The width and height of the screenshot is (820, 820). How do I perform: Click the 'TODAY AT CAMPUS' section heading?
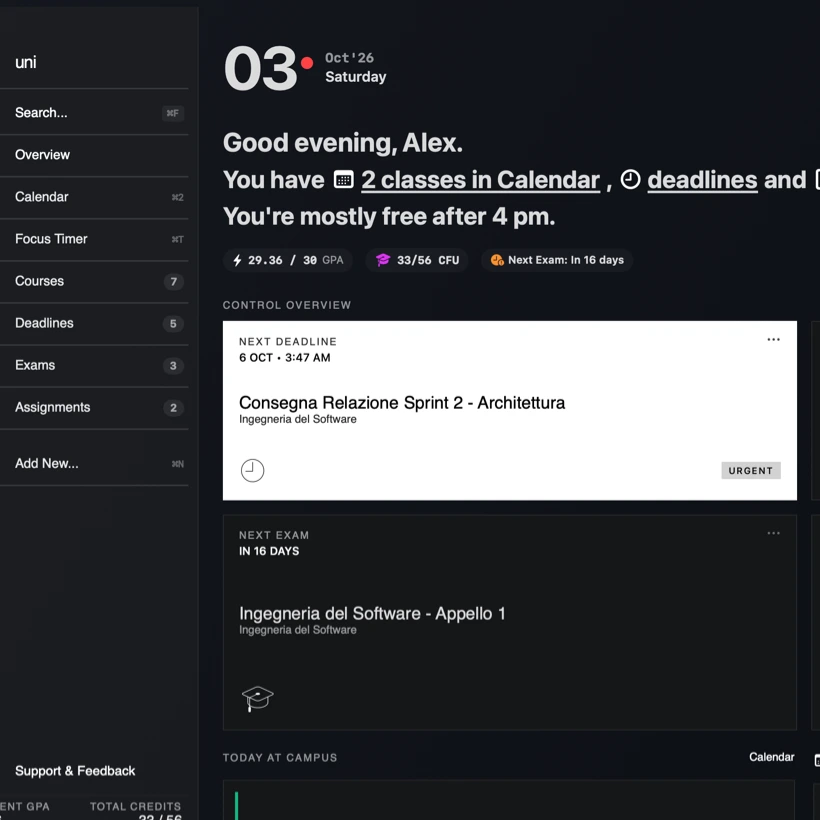coord(280,757)
